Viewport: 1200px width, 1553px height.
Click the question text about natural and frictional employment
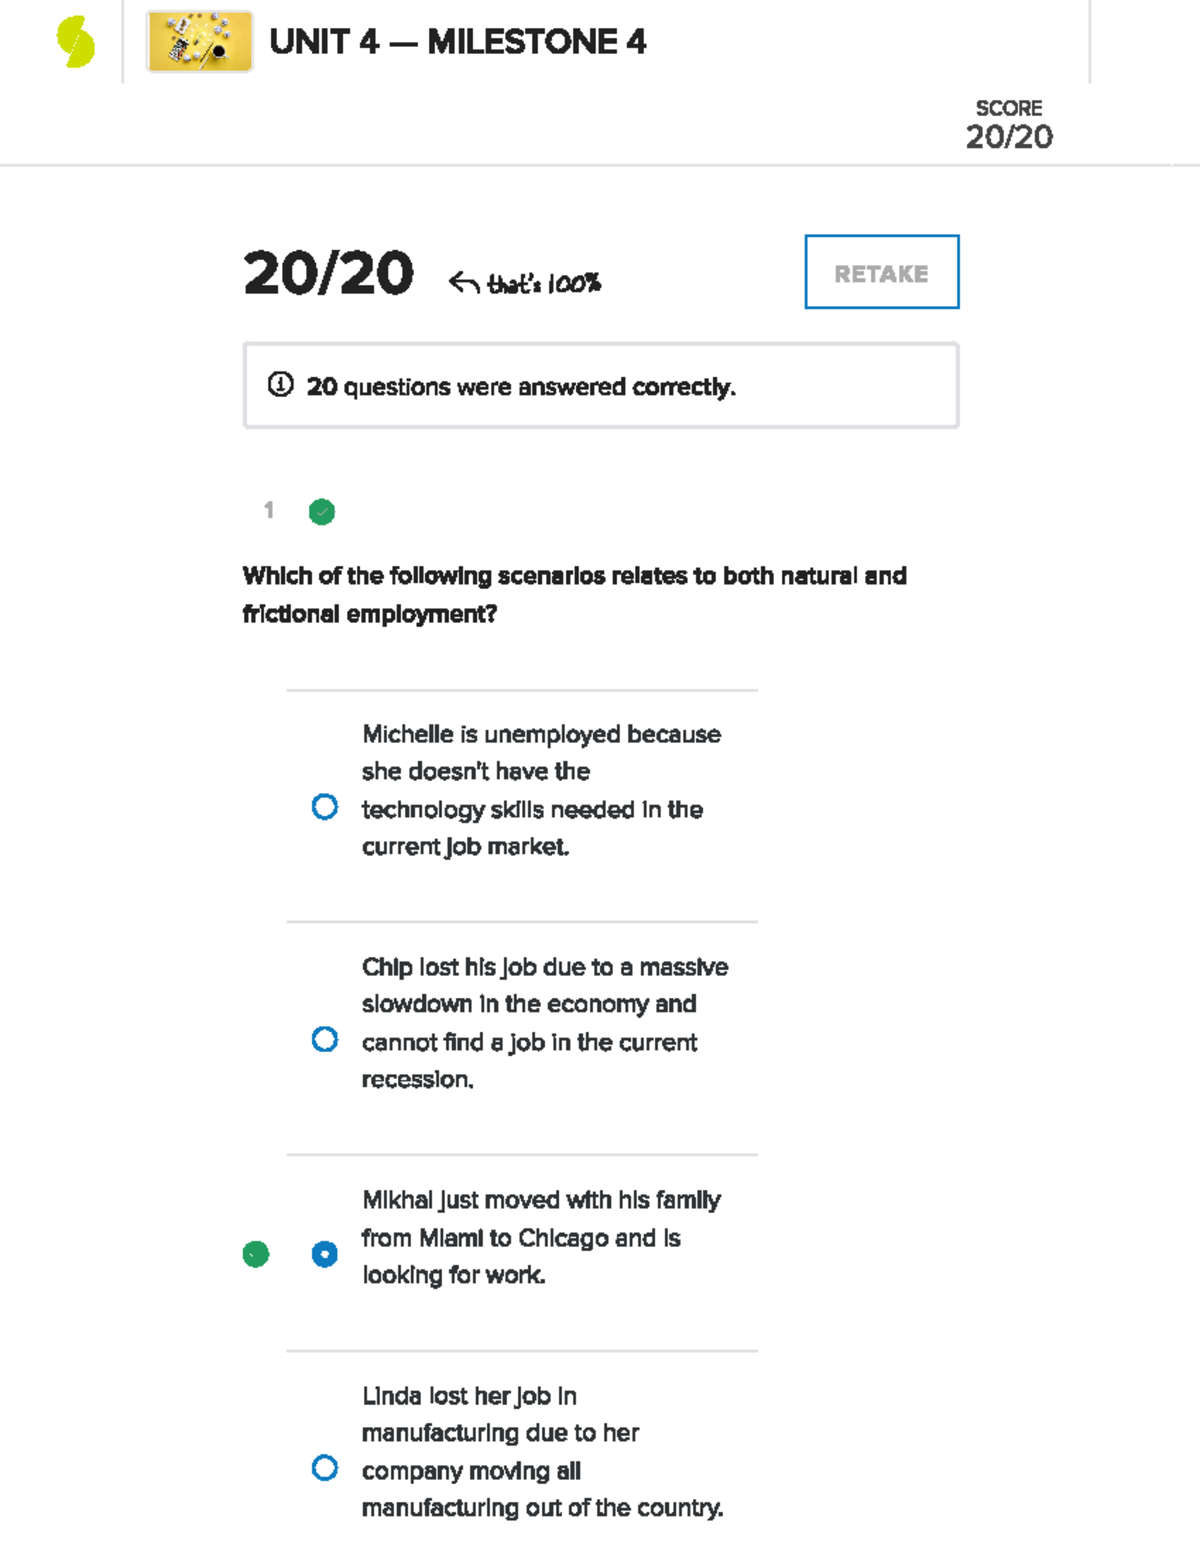575,594
